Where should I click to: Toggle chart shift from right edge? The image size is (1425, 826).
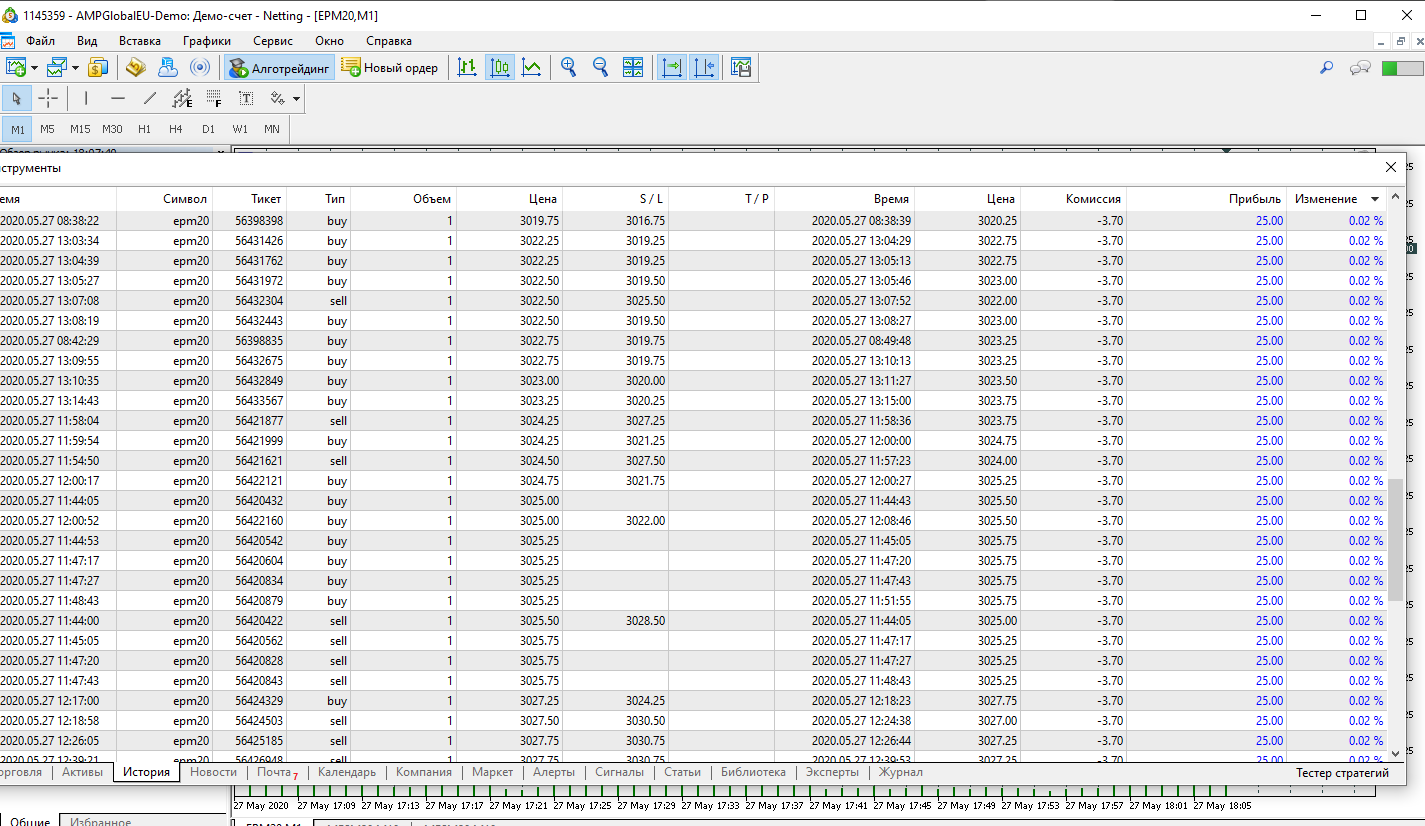(703, 67)
